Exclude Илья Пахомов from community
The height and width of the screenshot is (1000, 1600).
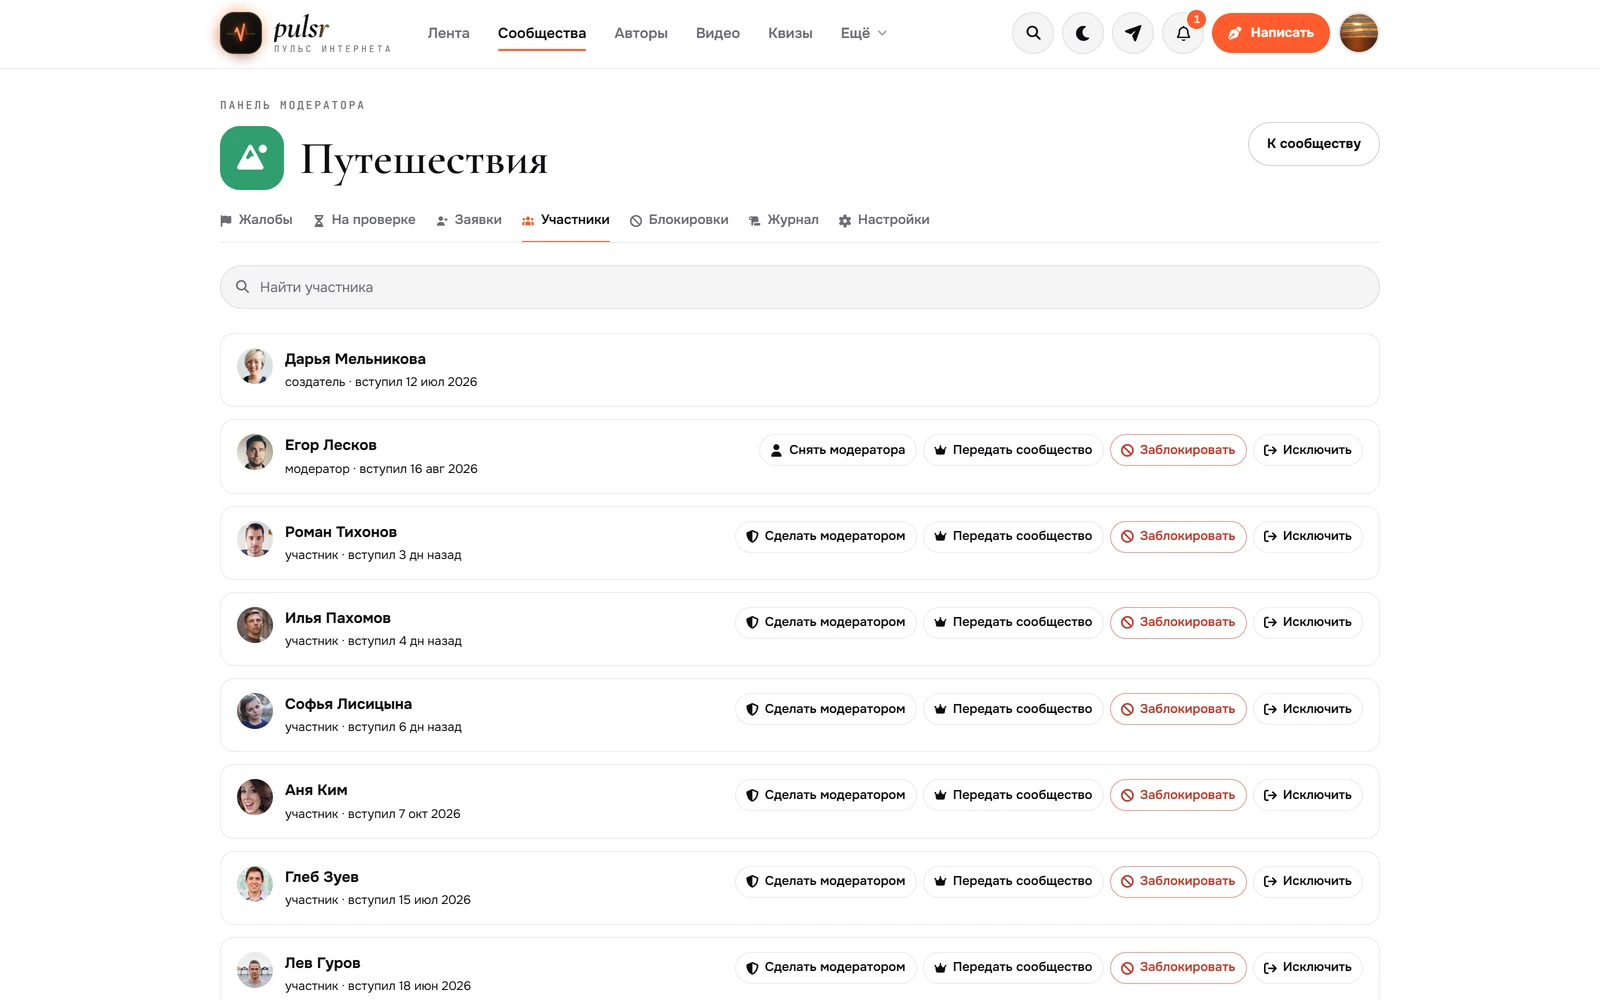(x=1308, y=622)
